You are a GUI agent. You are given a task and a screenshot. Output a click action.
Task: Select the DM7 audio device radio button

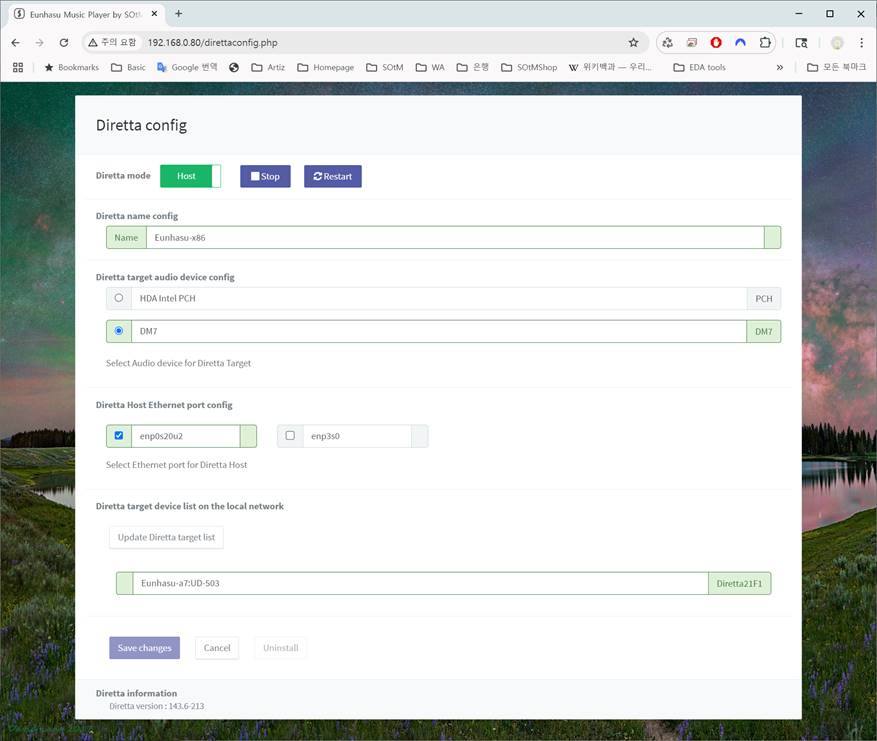click(119, 331)
